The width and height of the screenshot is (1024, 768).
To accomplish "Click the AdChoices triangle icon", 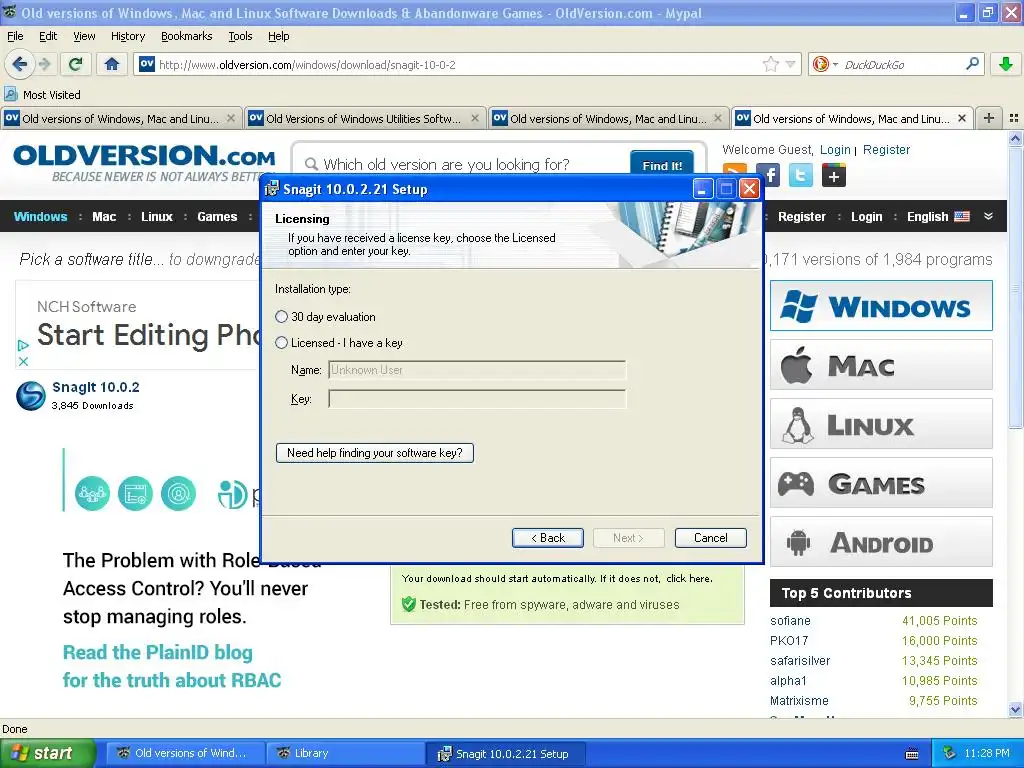I will coord(23,345).
